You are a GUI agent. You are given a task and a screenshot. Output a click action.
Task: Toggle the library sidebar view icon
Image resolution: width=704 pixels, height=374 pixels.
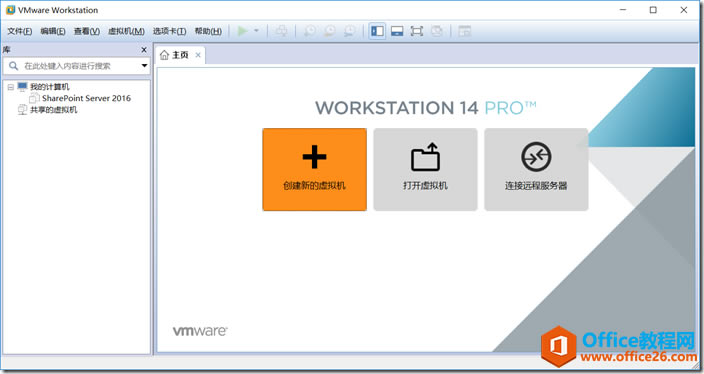377,31
